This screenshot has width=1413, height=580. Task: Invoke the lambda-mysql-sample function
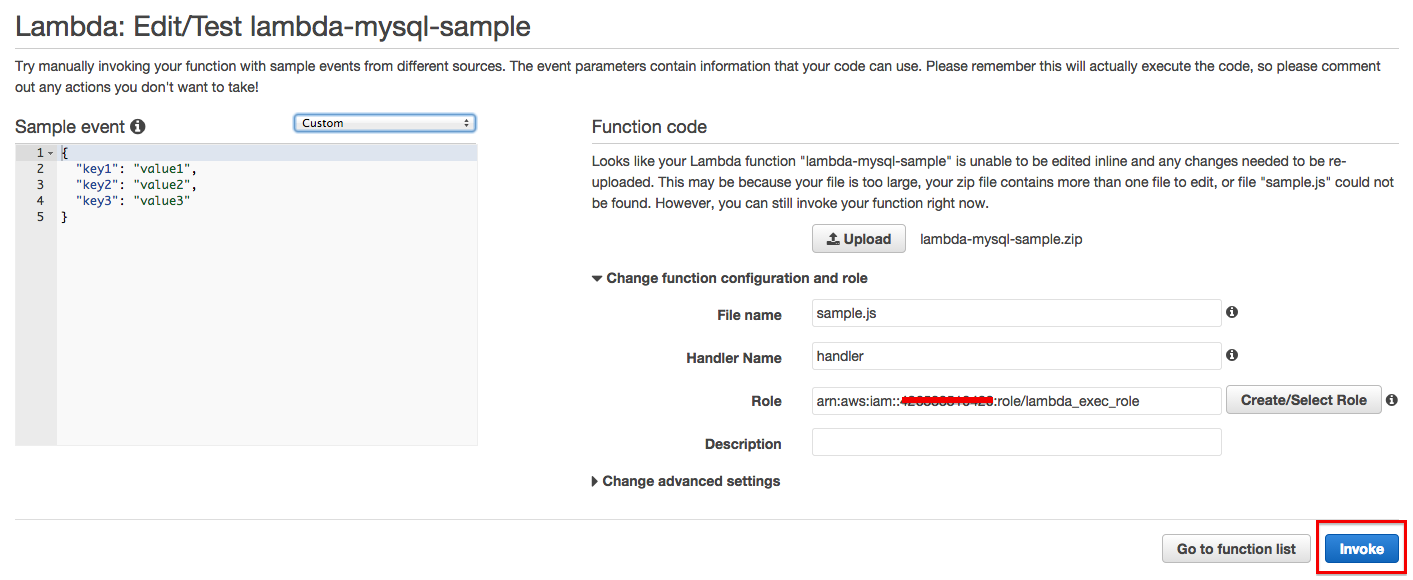click(x=1361, y=548)
